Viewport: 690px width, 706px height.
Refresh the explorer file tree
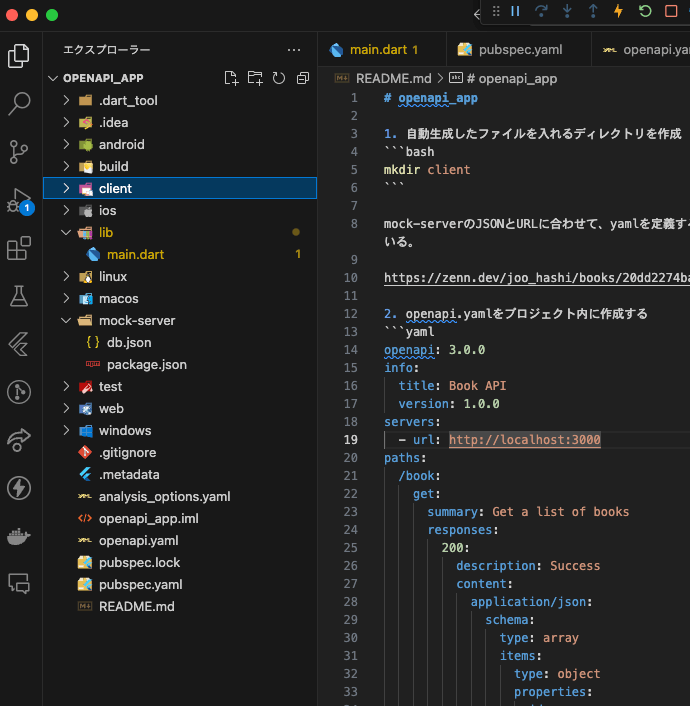pyautogui.click(x=279, y=78)
